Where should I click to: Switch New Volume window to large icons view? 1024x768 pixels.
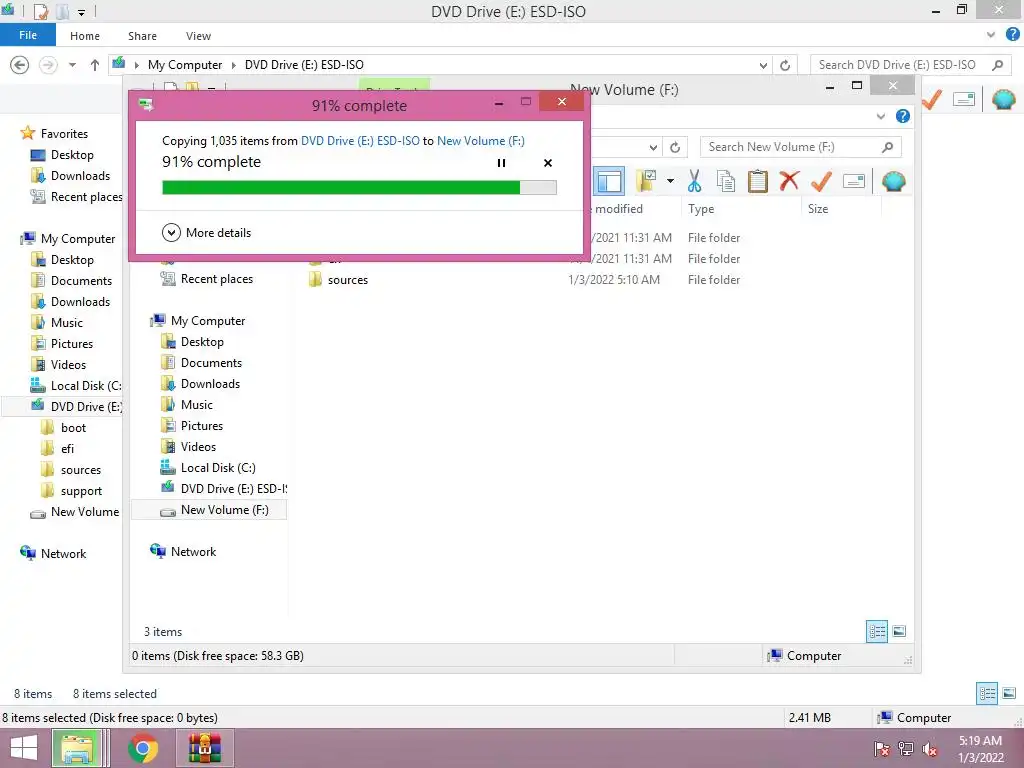pos(899,631)
